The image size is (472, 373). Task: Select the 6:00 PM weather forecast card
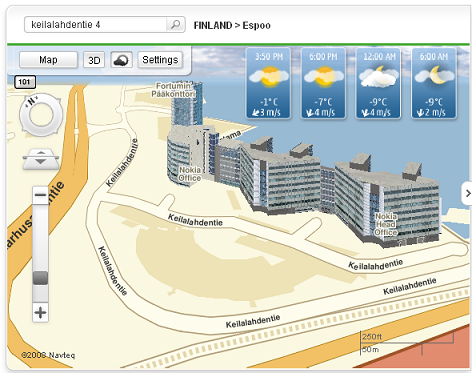[323, 83]
